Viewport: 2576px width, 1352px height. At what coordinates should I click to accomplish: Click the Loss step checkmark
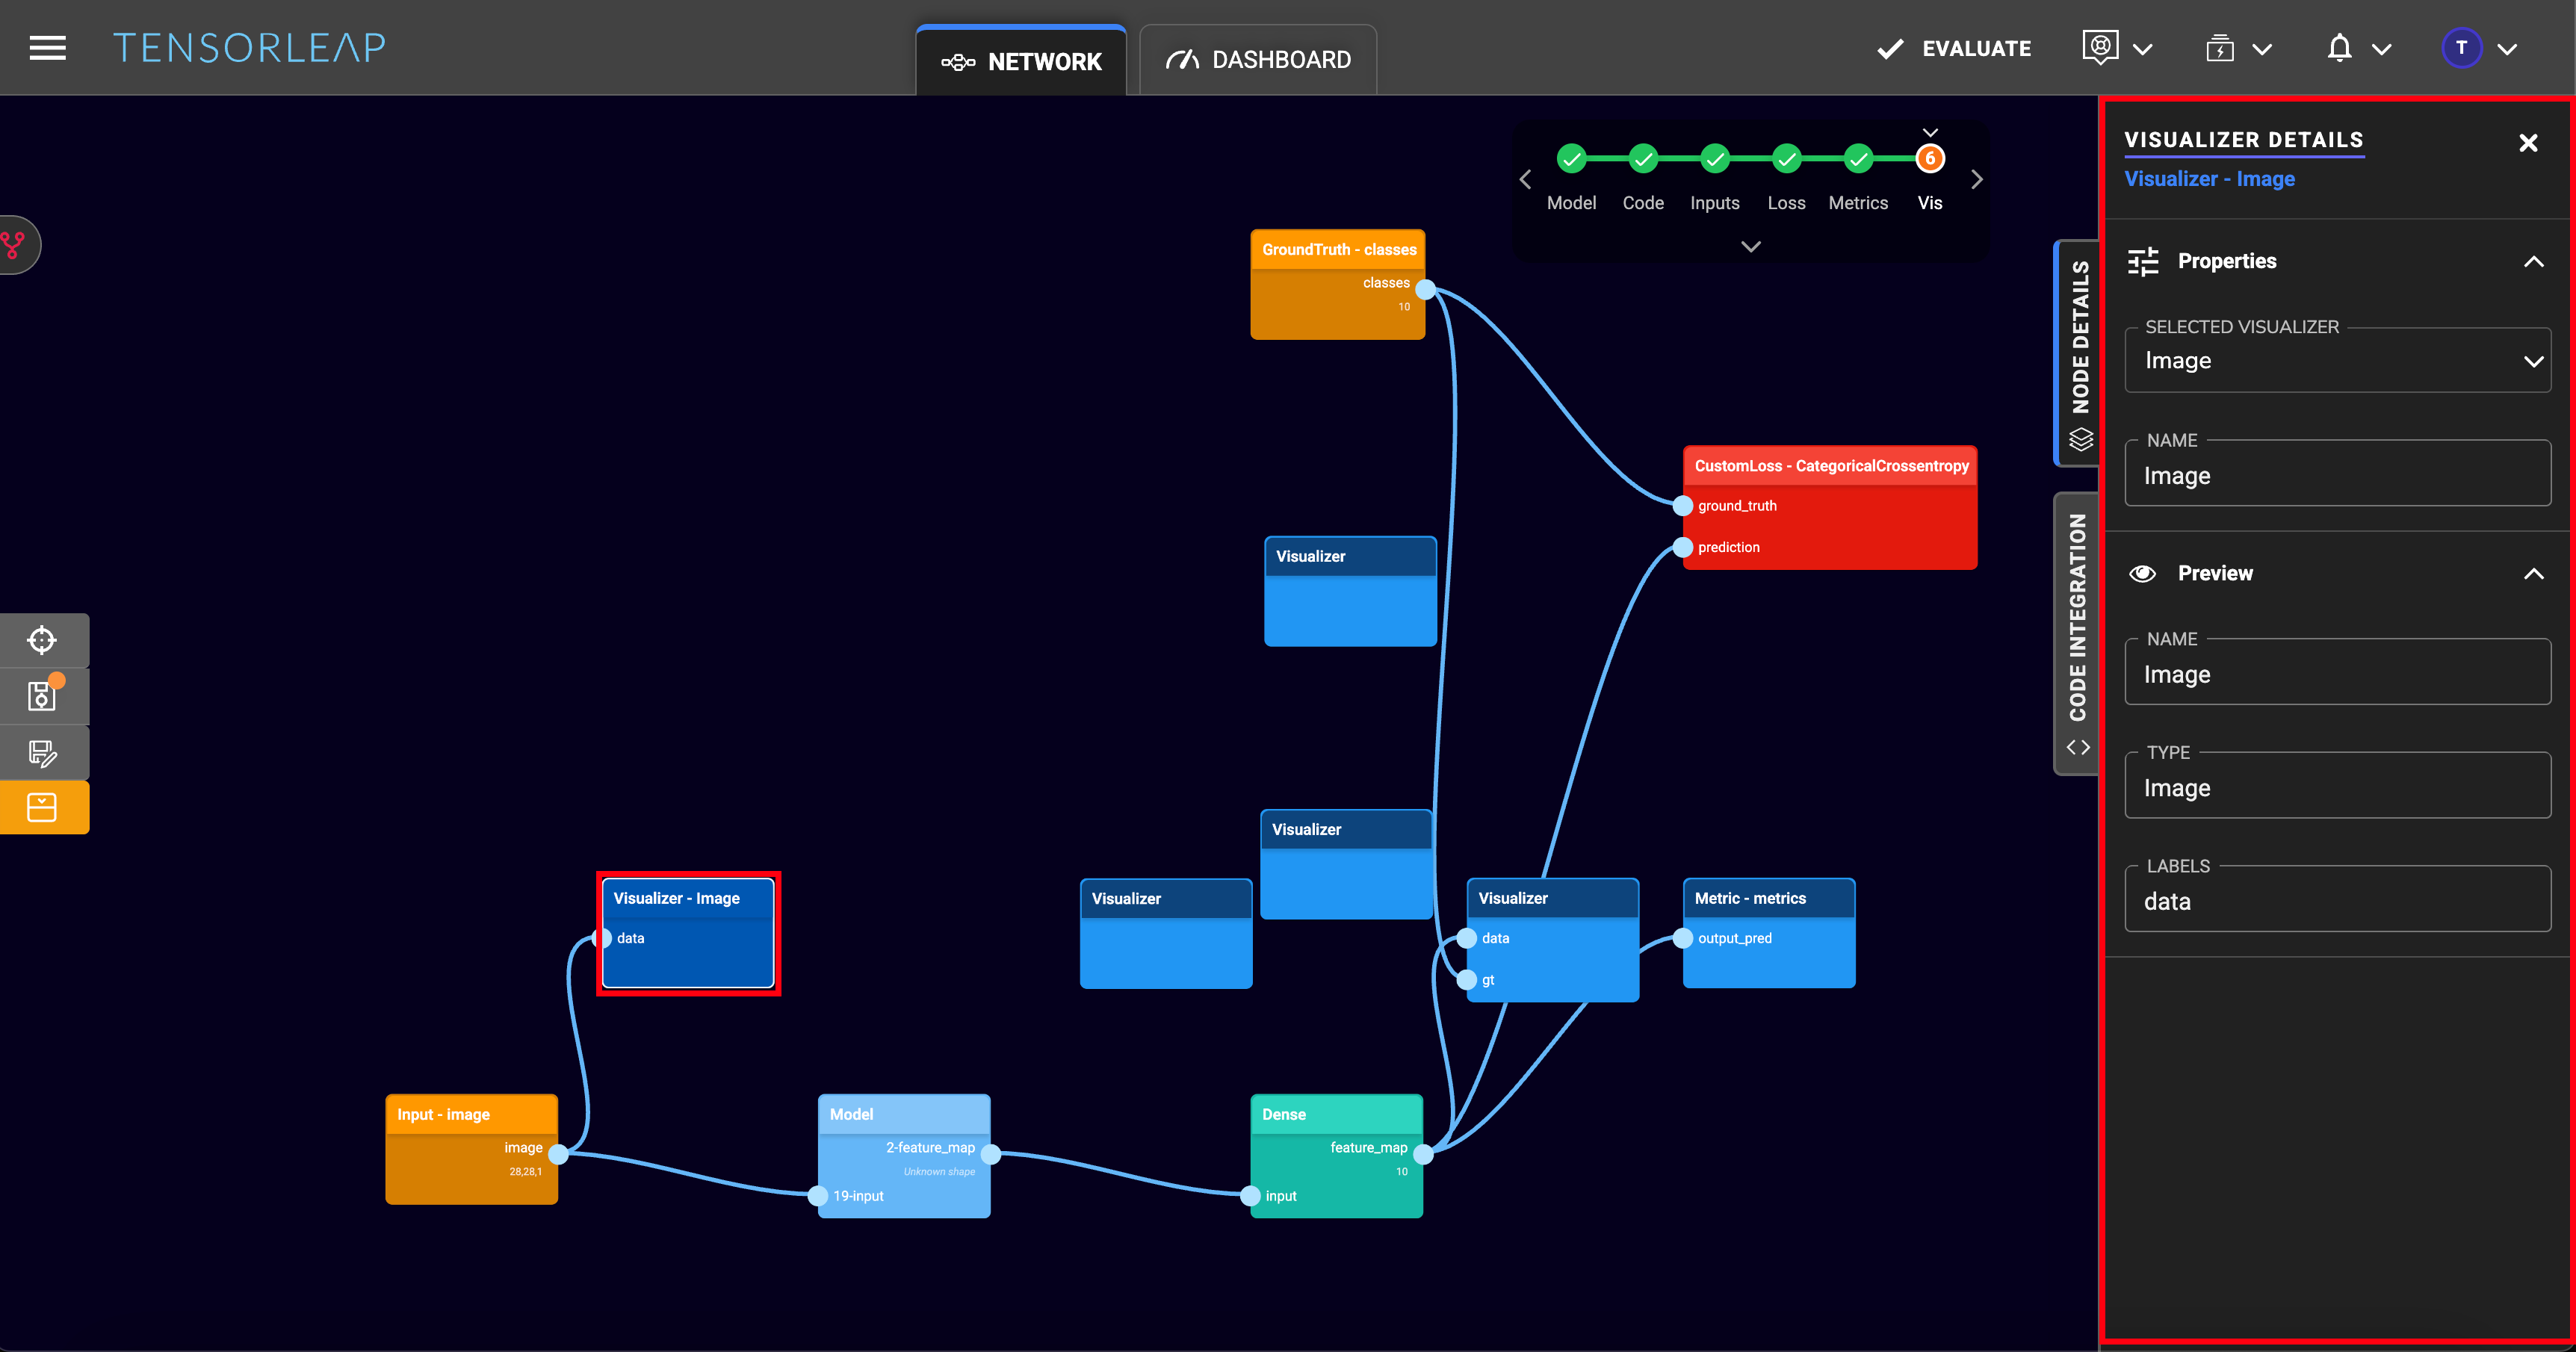[x=1786, y=158]
